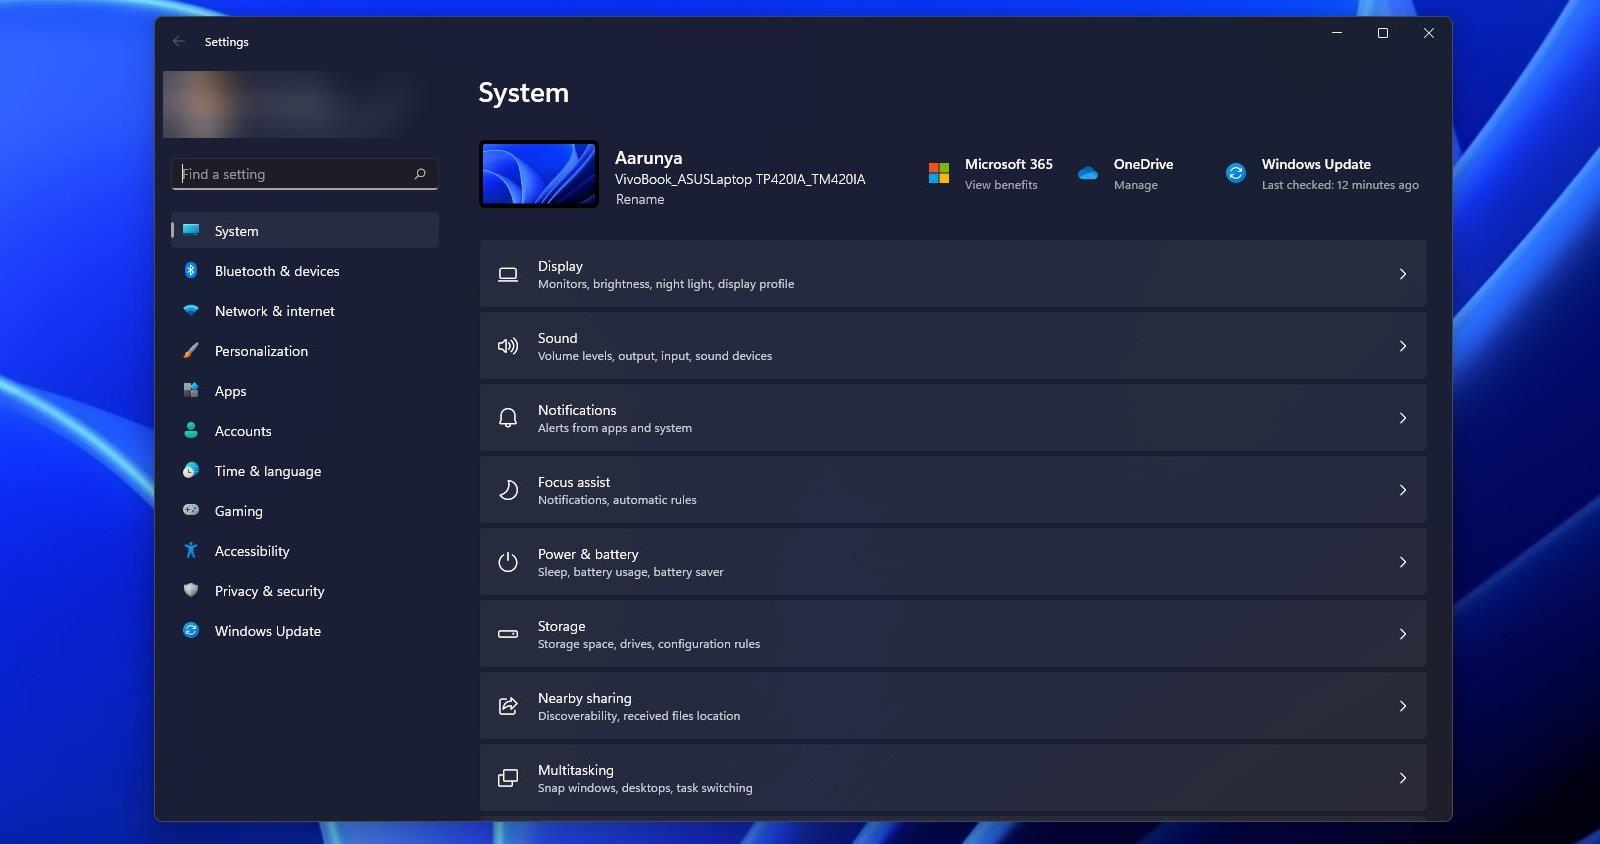
Task: Click the Privacy shield icon
Action: [191, 590]
